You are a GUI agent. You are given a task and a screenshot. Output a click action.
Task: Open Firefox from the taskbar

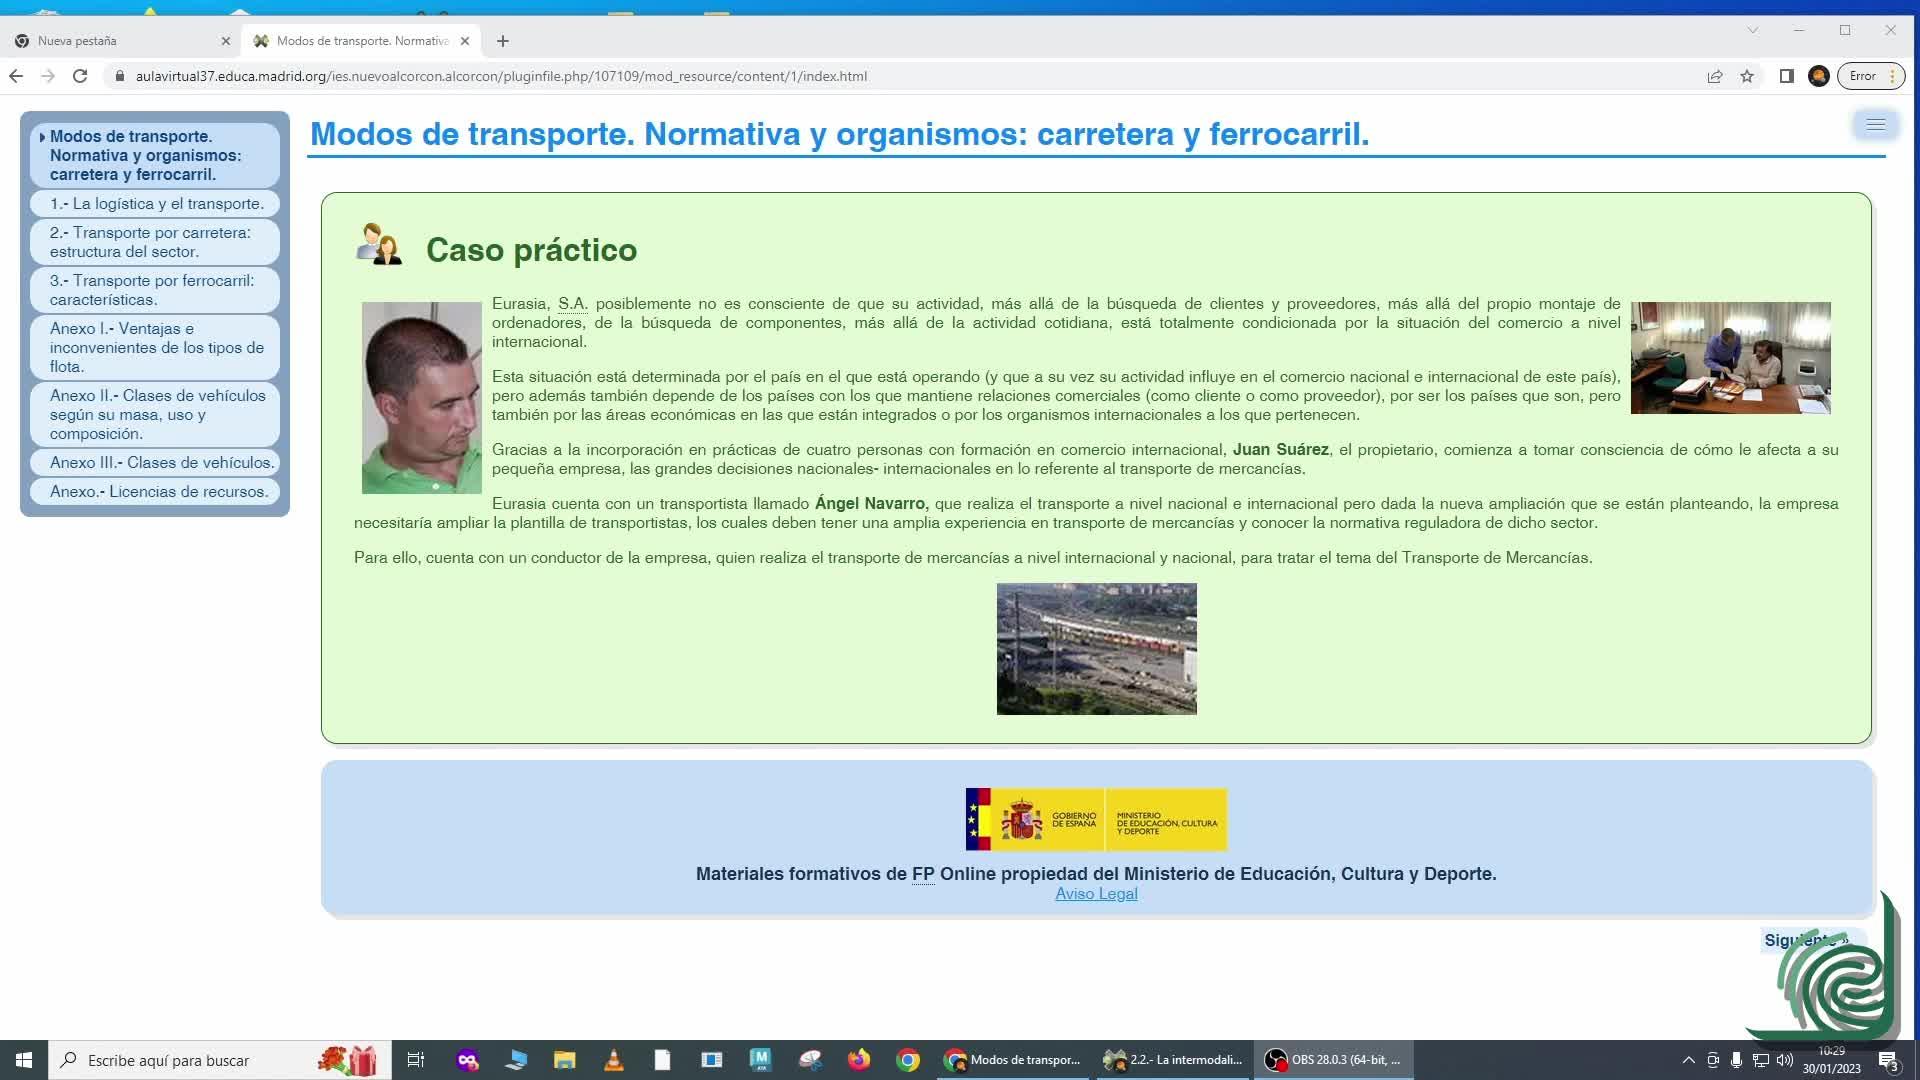[859, 1060]
